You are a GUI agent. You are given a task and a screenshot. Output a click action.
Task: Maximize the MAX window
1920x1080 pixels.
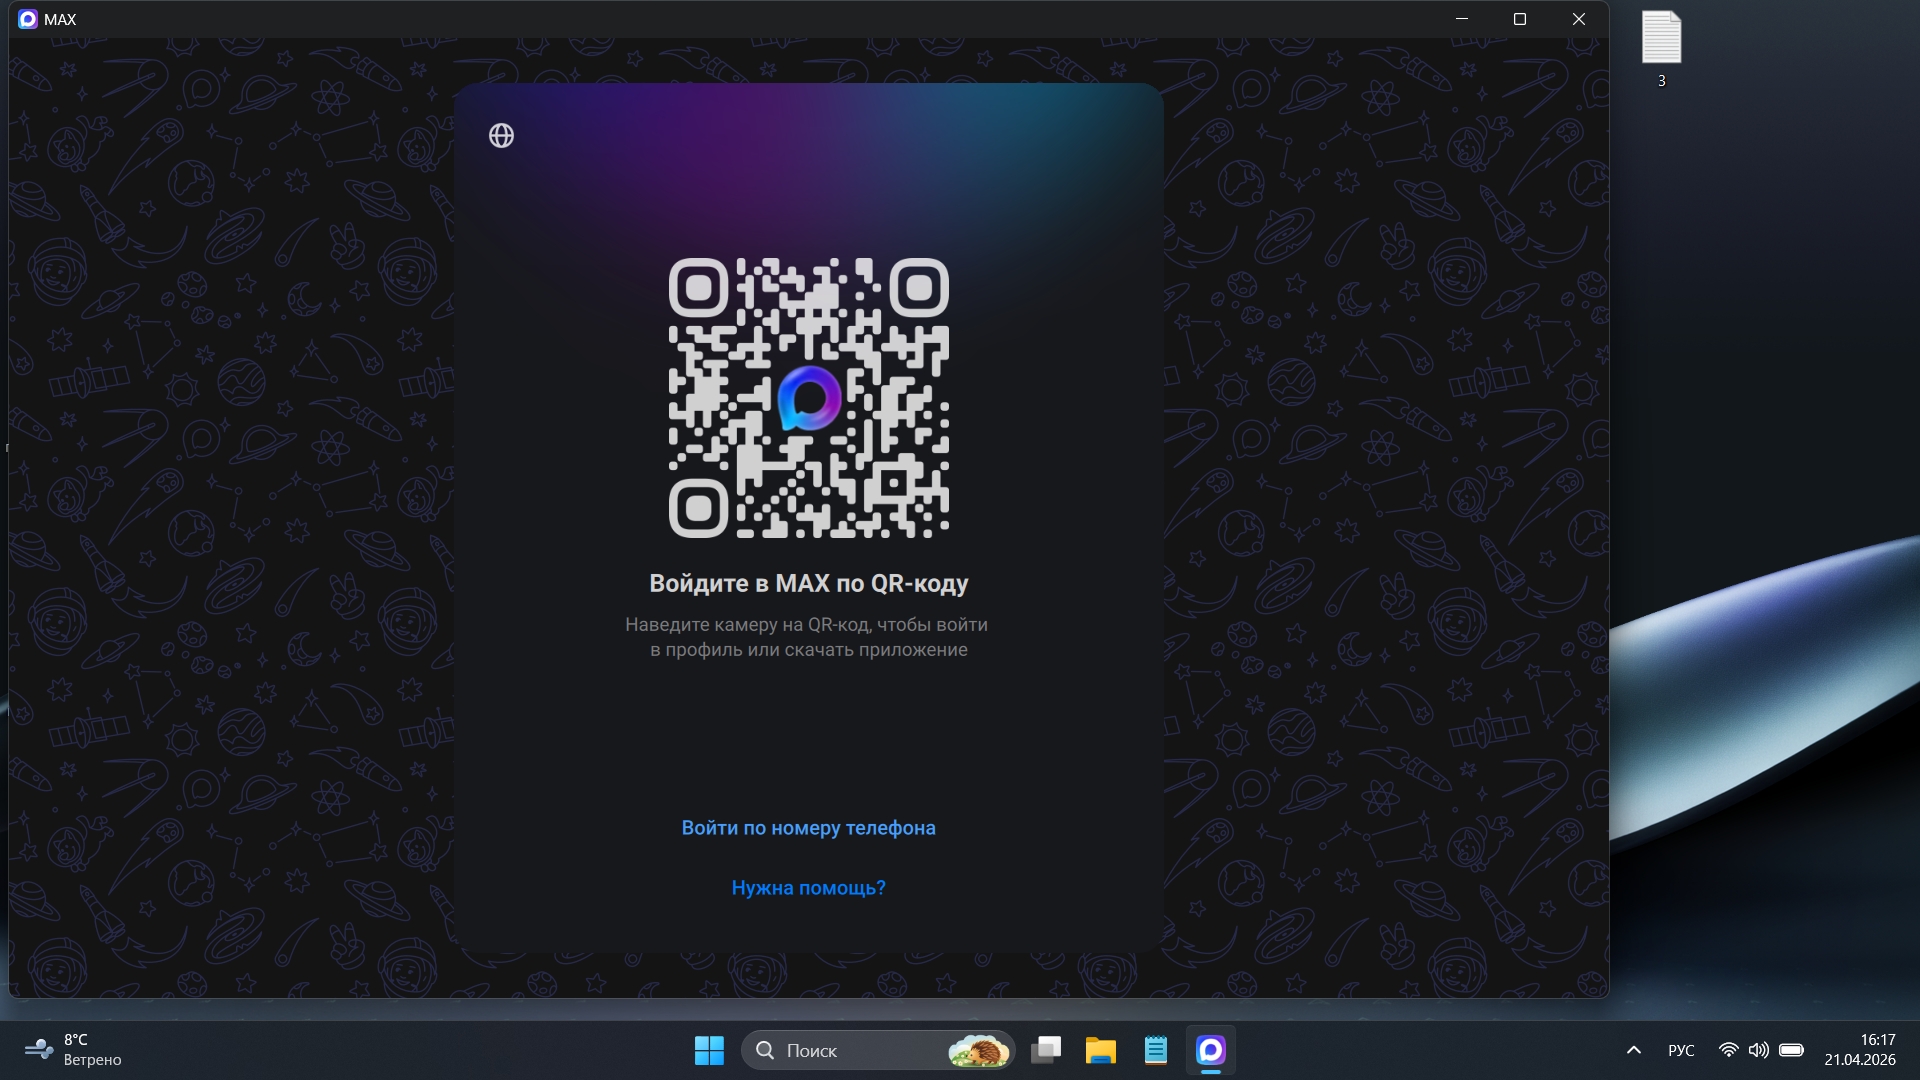[x=1520, y=19]
